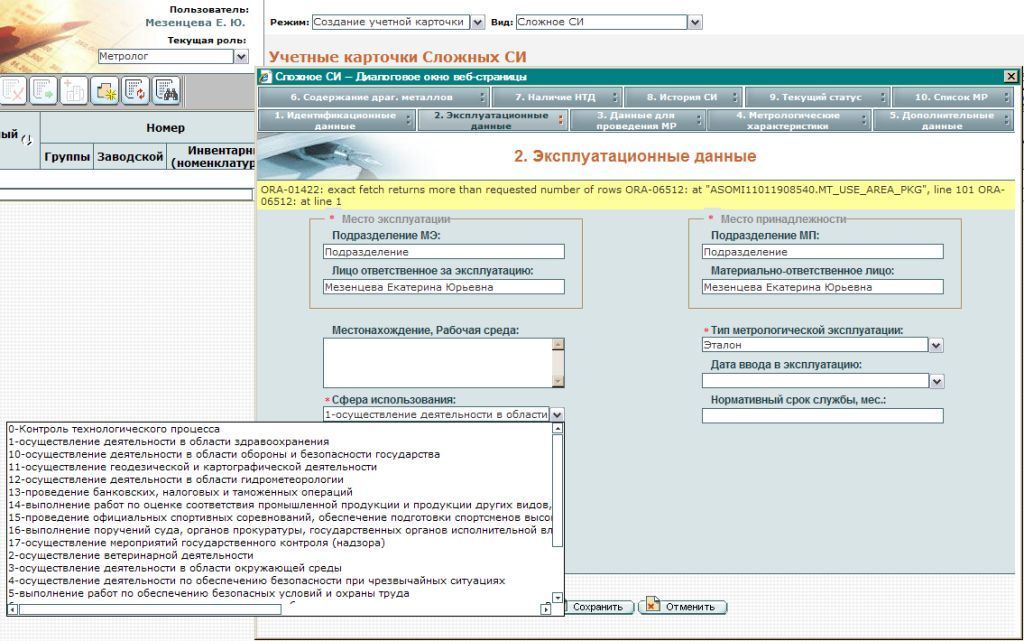The height and width of the screenshot is (641, 1024).
Task: Click the binoculars search icon
Action: [166, 91]
